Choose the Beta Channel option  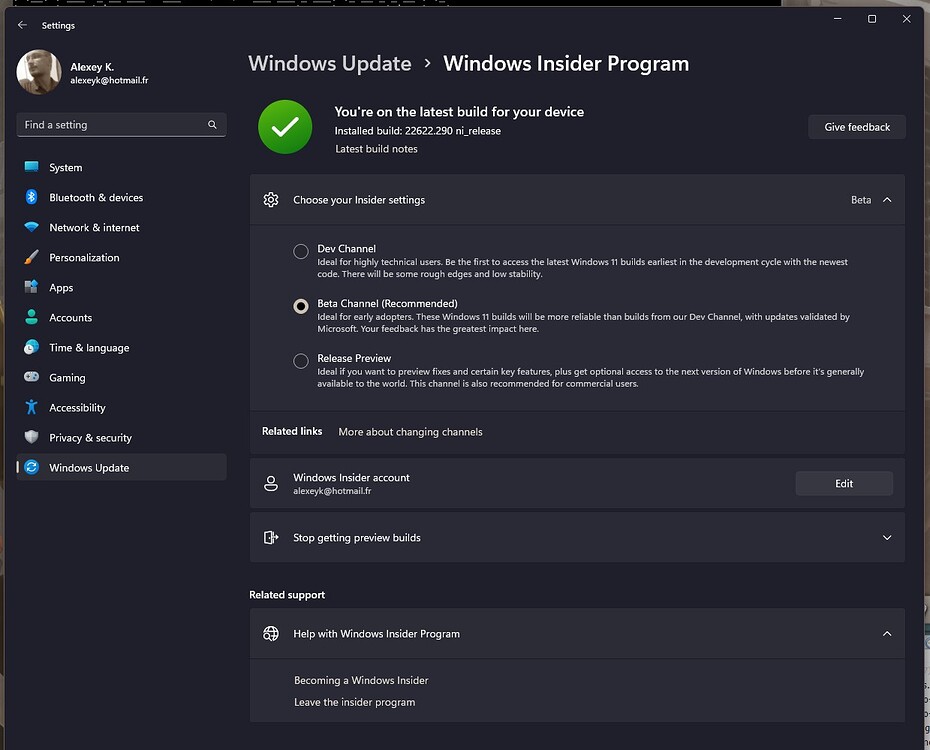[x=300, y=306]
